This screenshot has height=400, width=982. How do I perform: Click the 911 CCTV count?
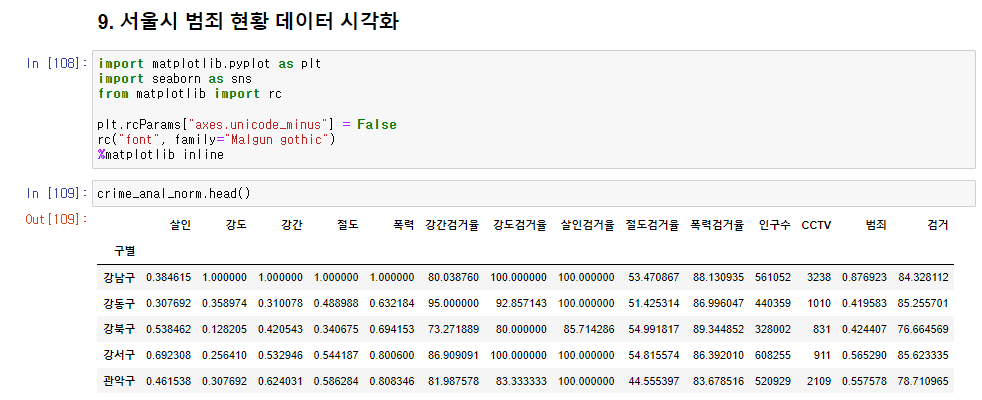point(823,355)
